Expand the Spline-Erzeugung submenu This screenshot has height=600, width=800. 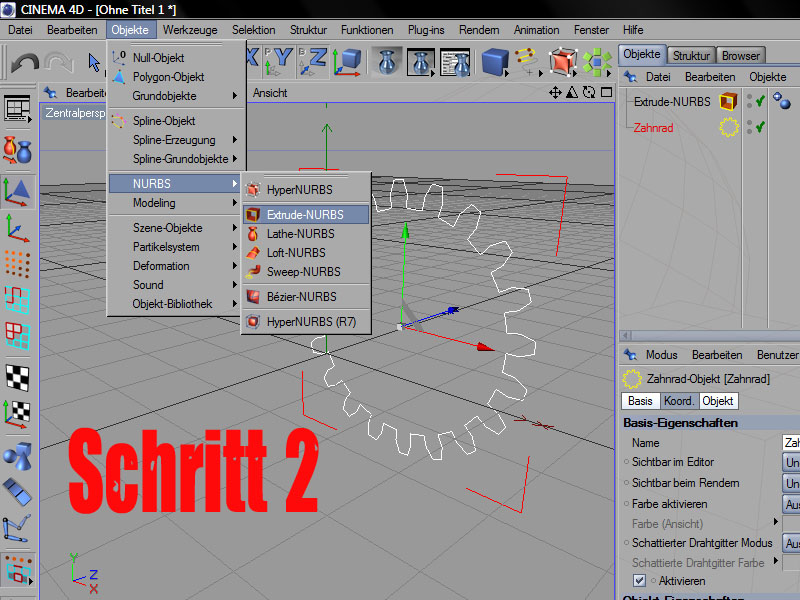point(176,140)
